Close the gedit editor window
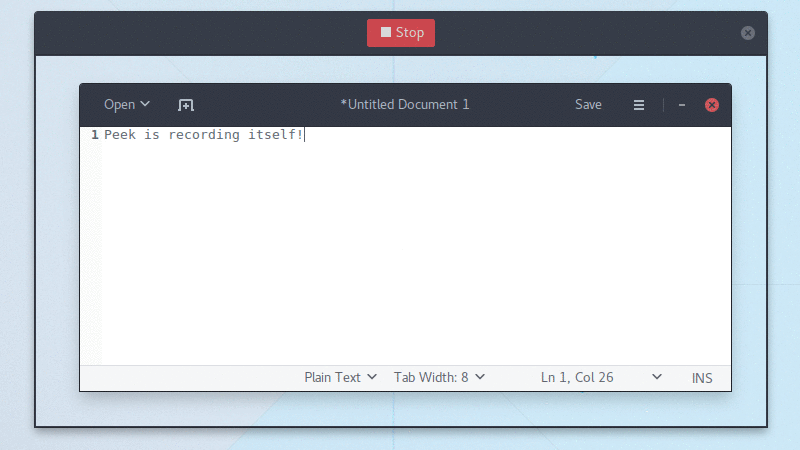Image resolution: width=800 pixels, height=450 pixels. pyautogui.click(x=712, y=105)
